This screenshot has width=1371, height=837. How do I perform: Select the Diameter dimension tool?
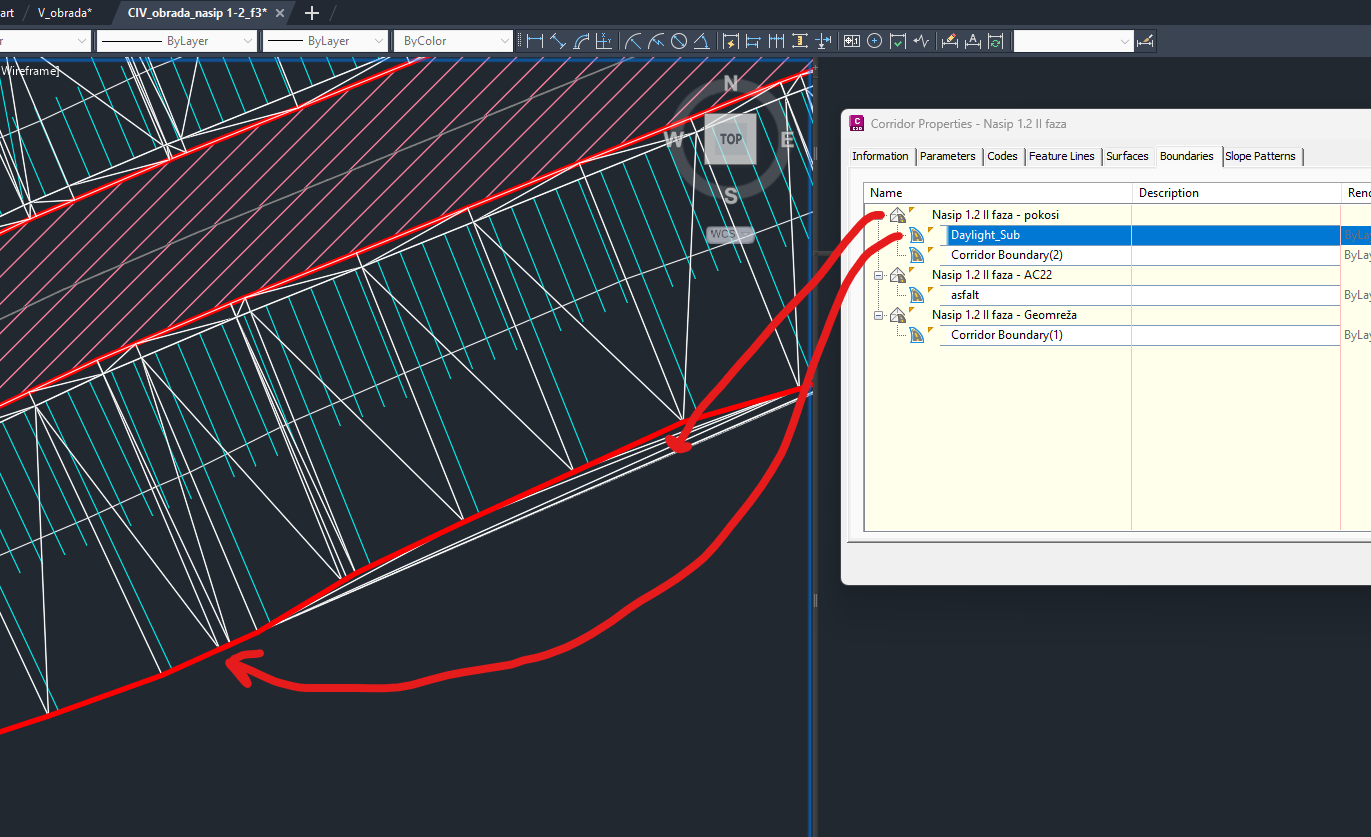679,41
